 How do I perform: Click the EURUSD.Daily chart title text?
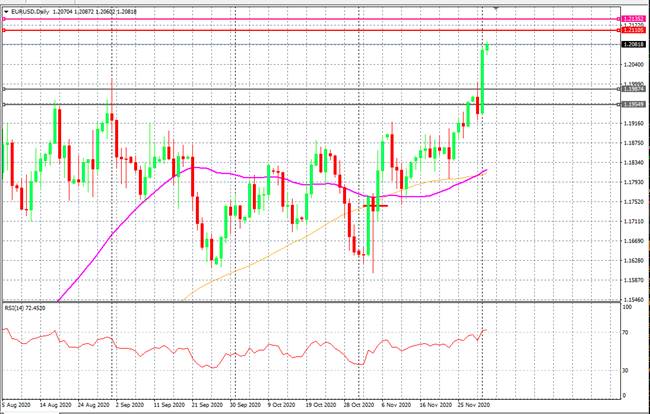(30, 12)
